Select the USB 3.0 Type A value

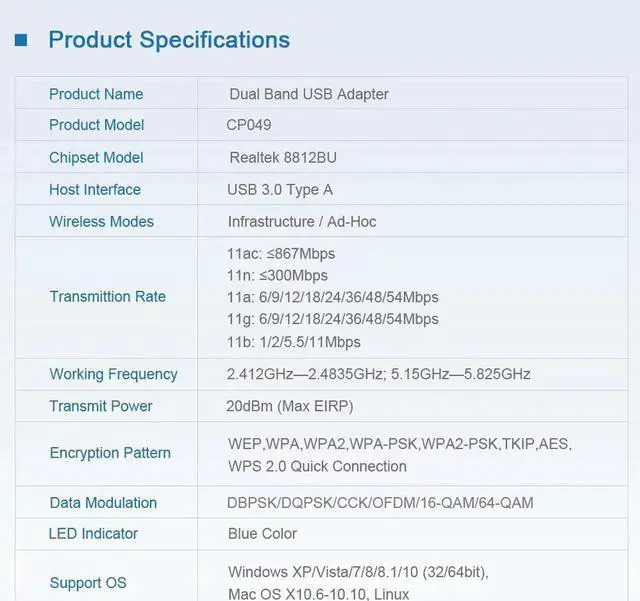click(280, 189)
